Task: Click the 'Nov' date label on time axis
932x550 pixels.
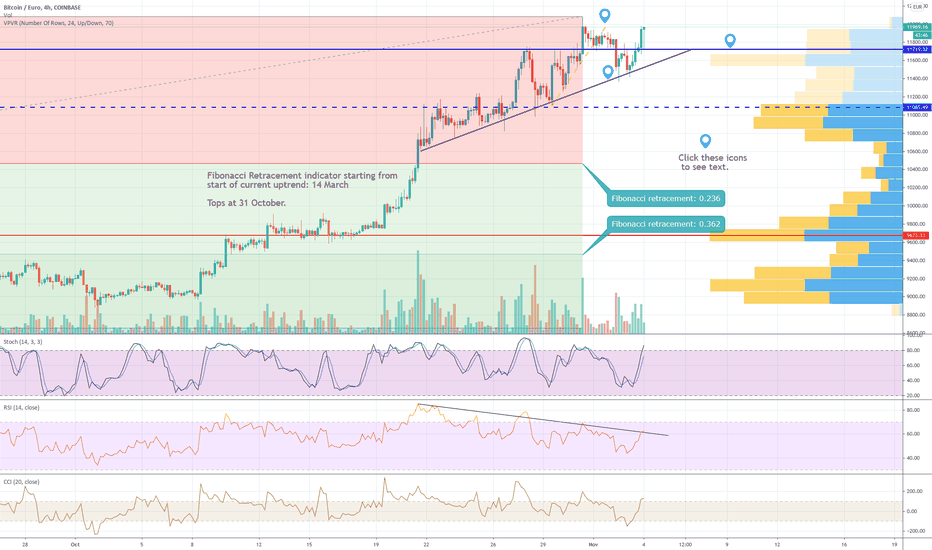Action: point(592,544)
